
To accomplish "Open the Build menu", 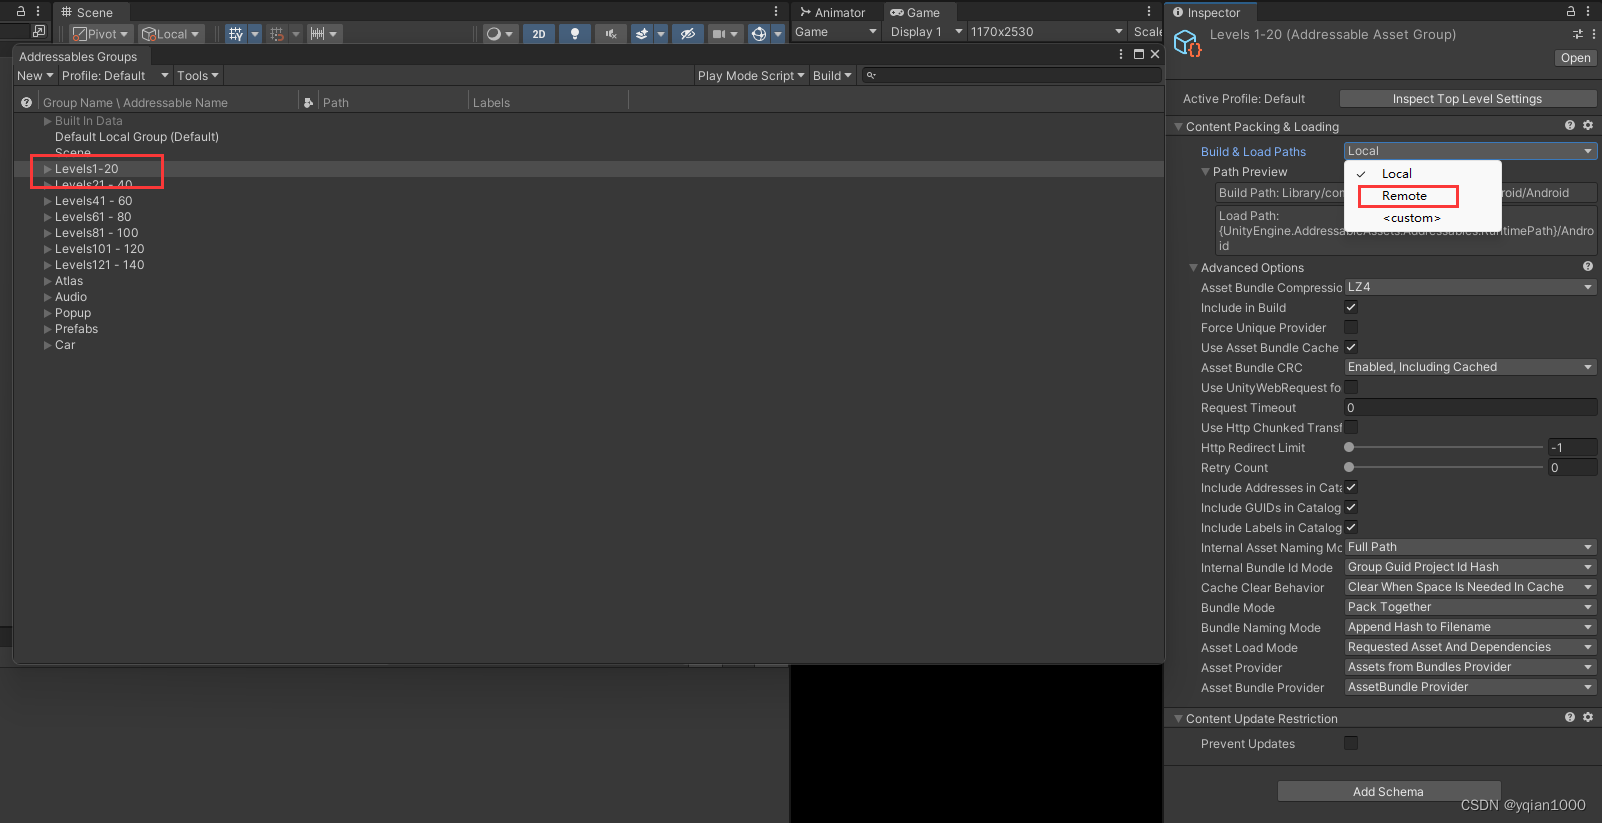I will pyautogui.click(x=832, y=76).
